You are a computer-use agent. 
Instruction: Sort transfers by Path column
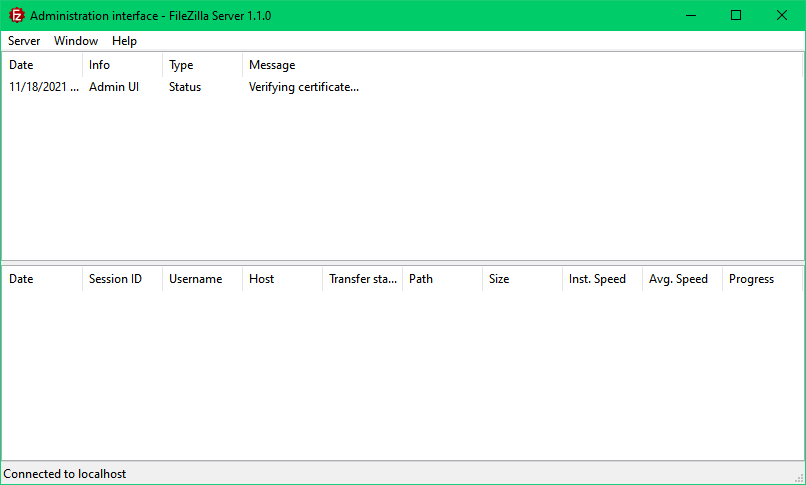pyautogui.click(x=441, y=279)
